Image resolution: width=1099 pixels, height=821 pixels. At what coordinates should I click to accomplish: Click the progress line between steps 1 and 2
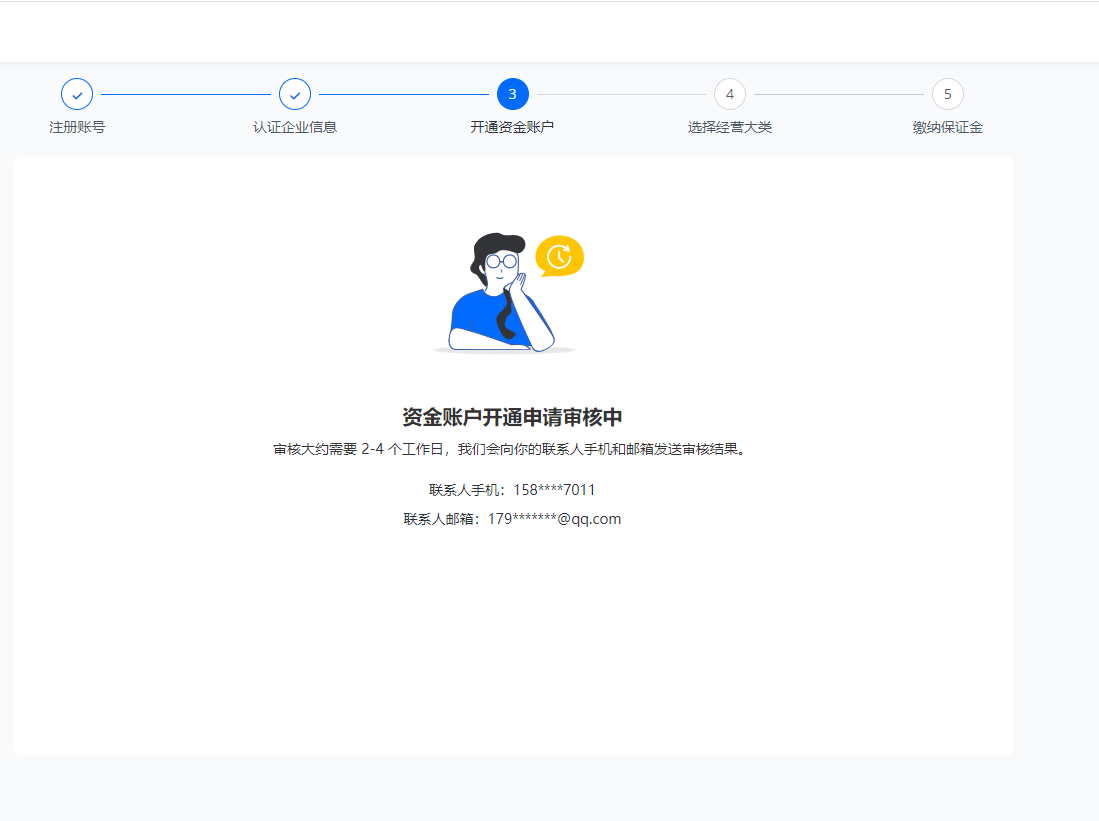coord(186,94)
